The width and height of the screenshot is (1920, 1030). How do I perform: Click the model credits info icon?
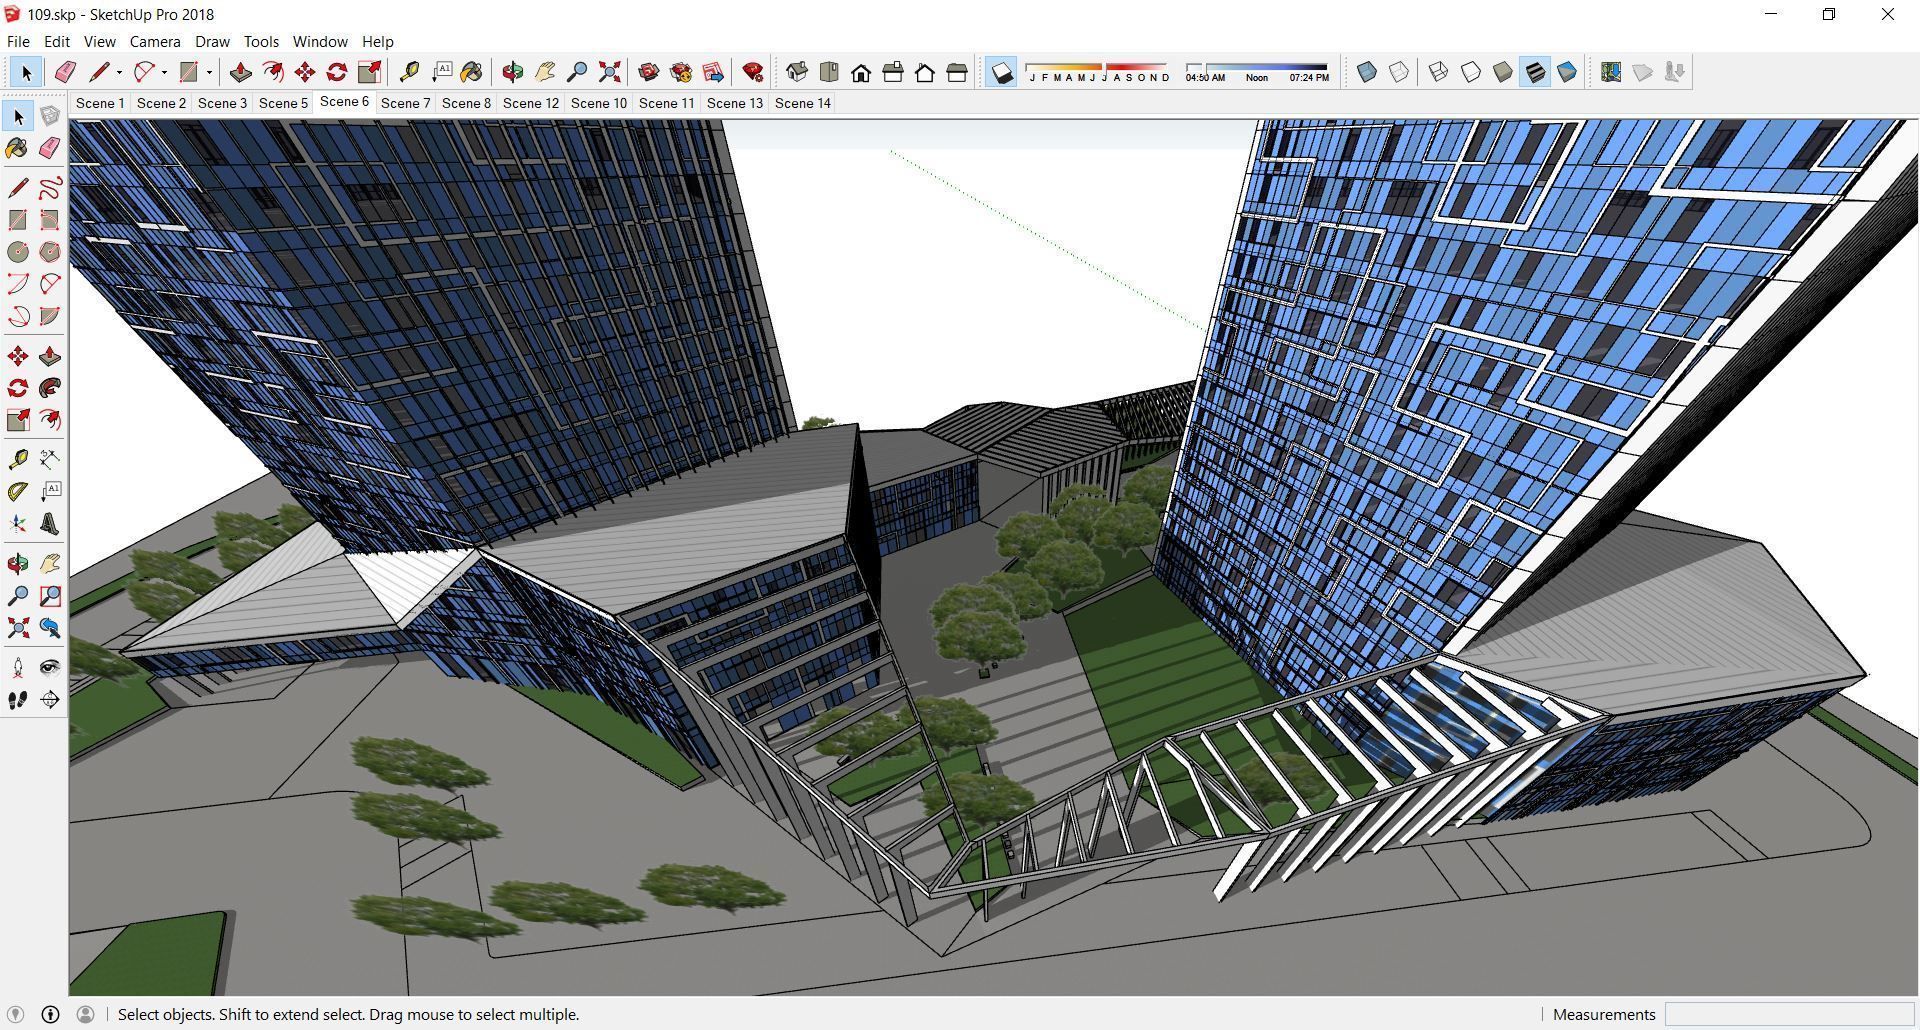tap(50, 1014)
